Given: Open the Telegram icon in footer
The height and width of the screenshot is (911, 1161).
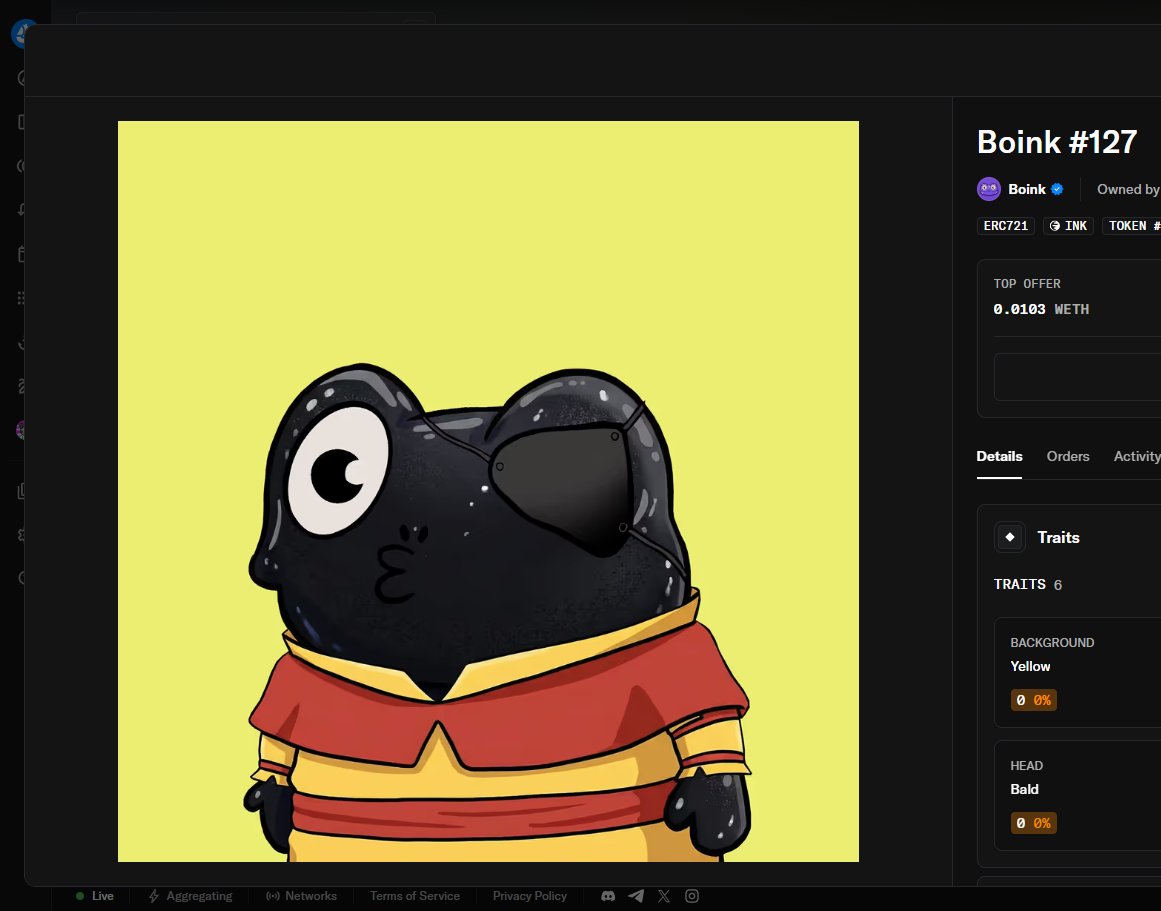Looking at the screenshot, I should [636, 896].
